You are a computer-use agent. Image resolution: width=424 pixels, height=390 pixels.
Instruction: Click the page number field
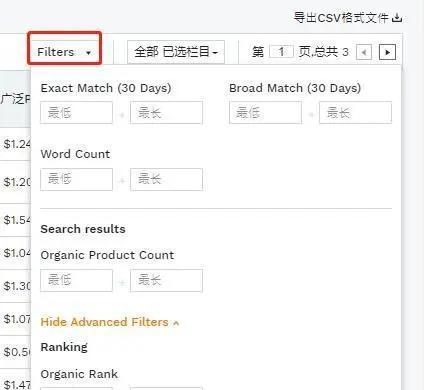(281, 52)
